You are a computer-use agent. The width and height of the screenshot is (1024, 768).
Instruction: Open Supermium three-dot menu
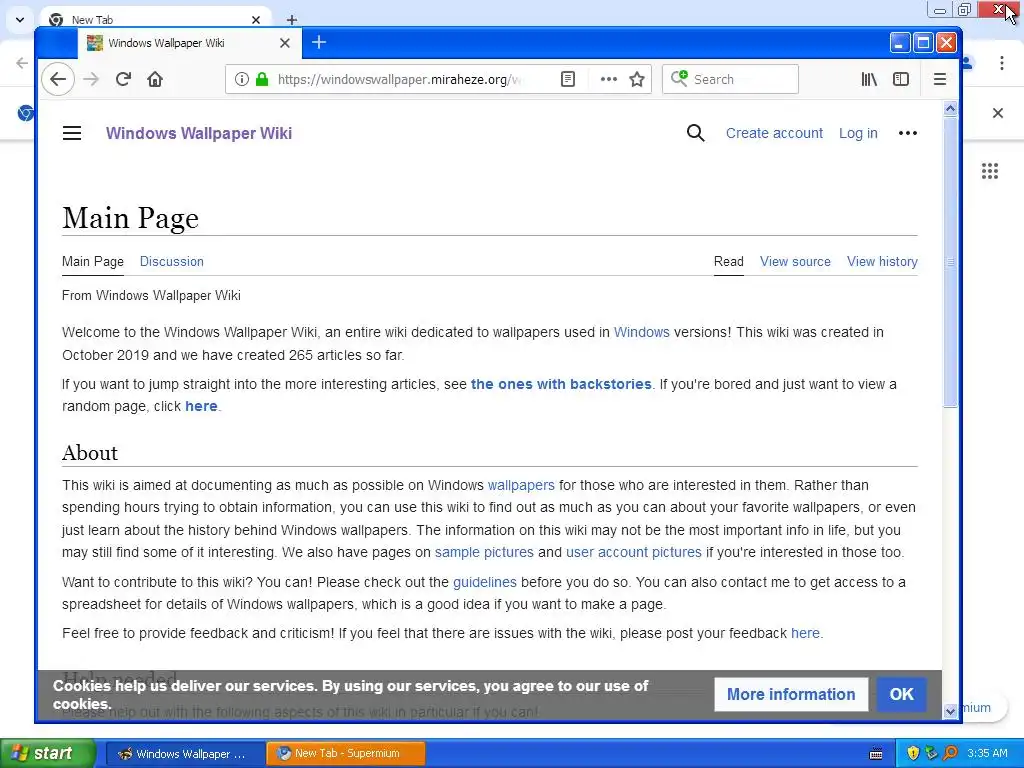click(1002, 63)
